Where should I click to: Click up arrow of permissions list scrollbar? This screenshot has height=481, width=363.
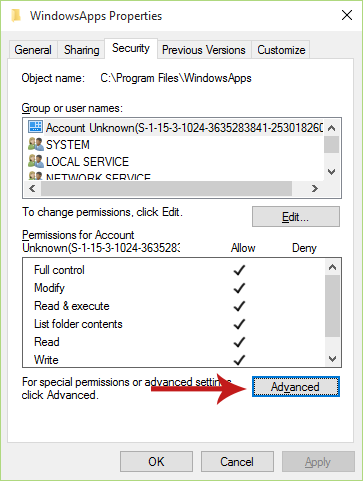pyautogui.click(x=332, y=267)
